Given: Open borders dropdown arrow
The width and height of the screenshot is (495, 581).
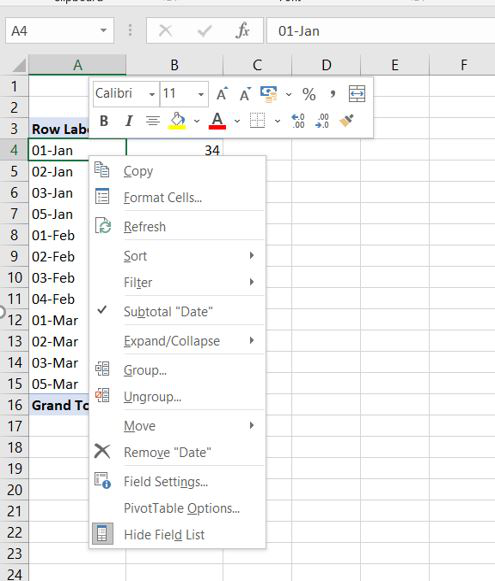Looking at the screenshot, I should tap(277, 121).
